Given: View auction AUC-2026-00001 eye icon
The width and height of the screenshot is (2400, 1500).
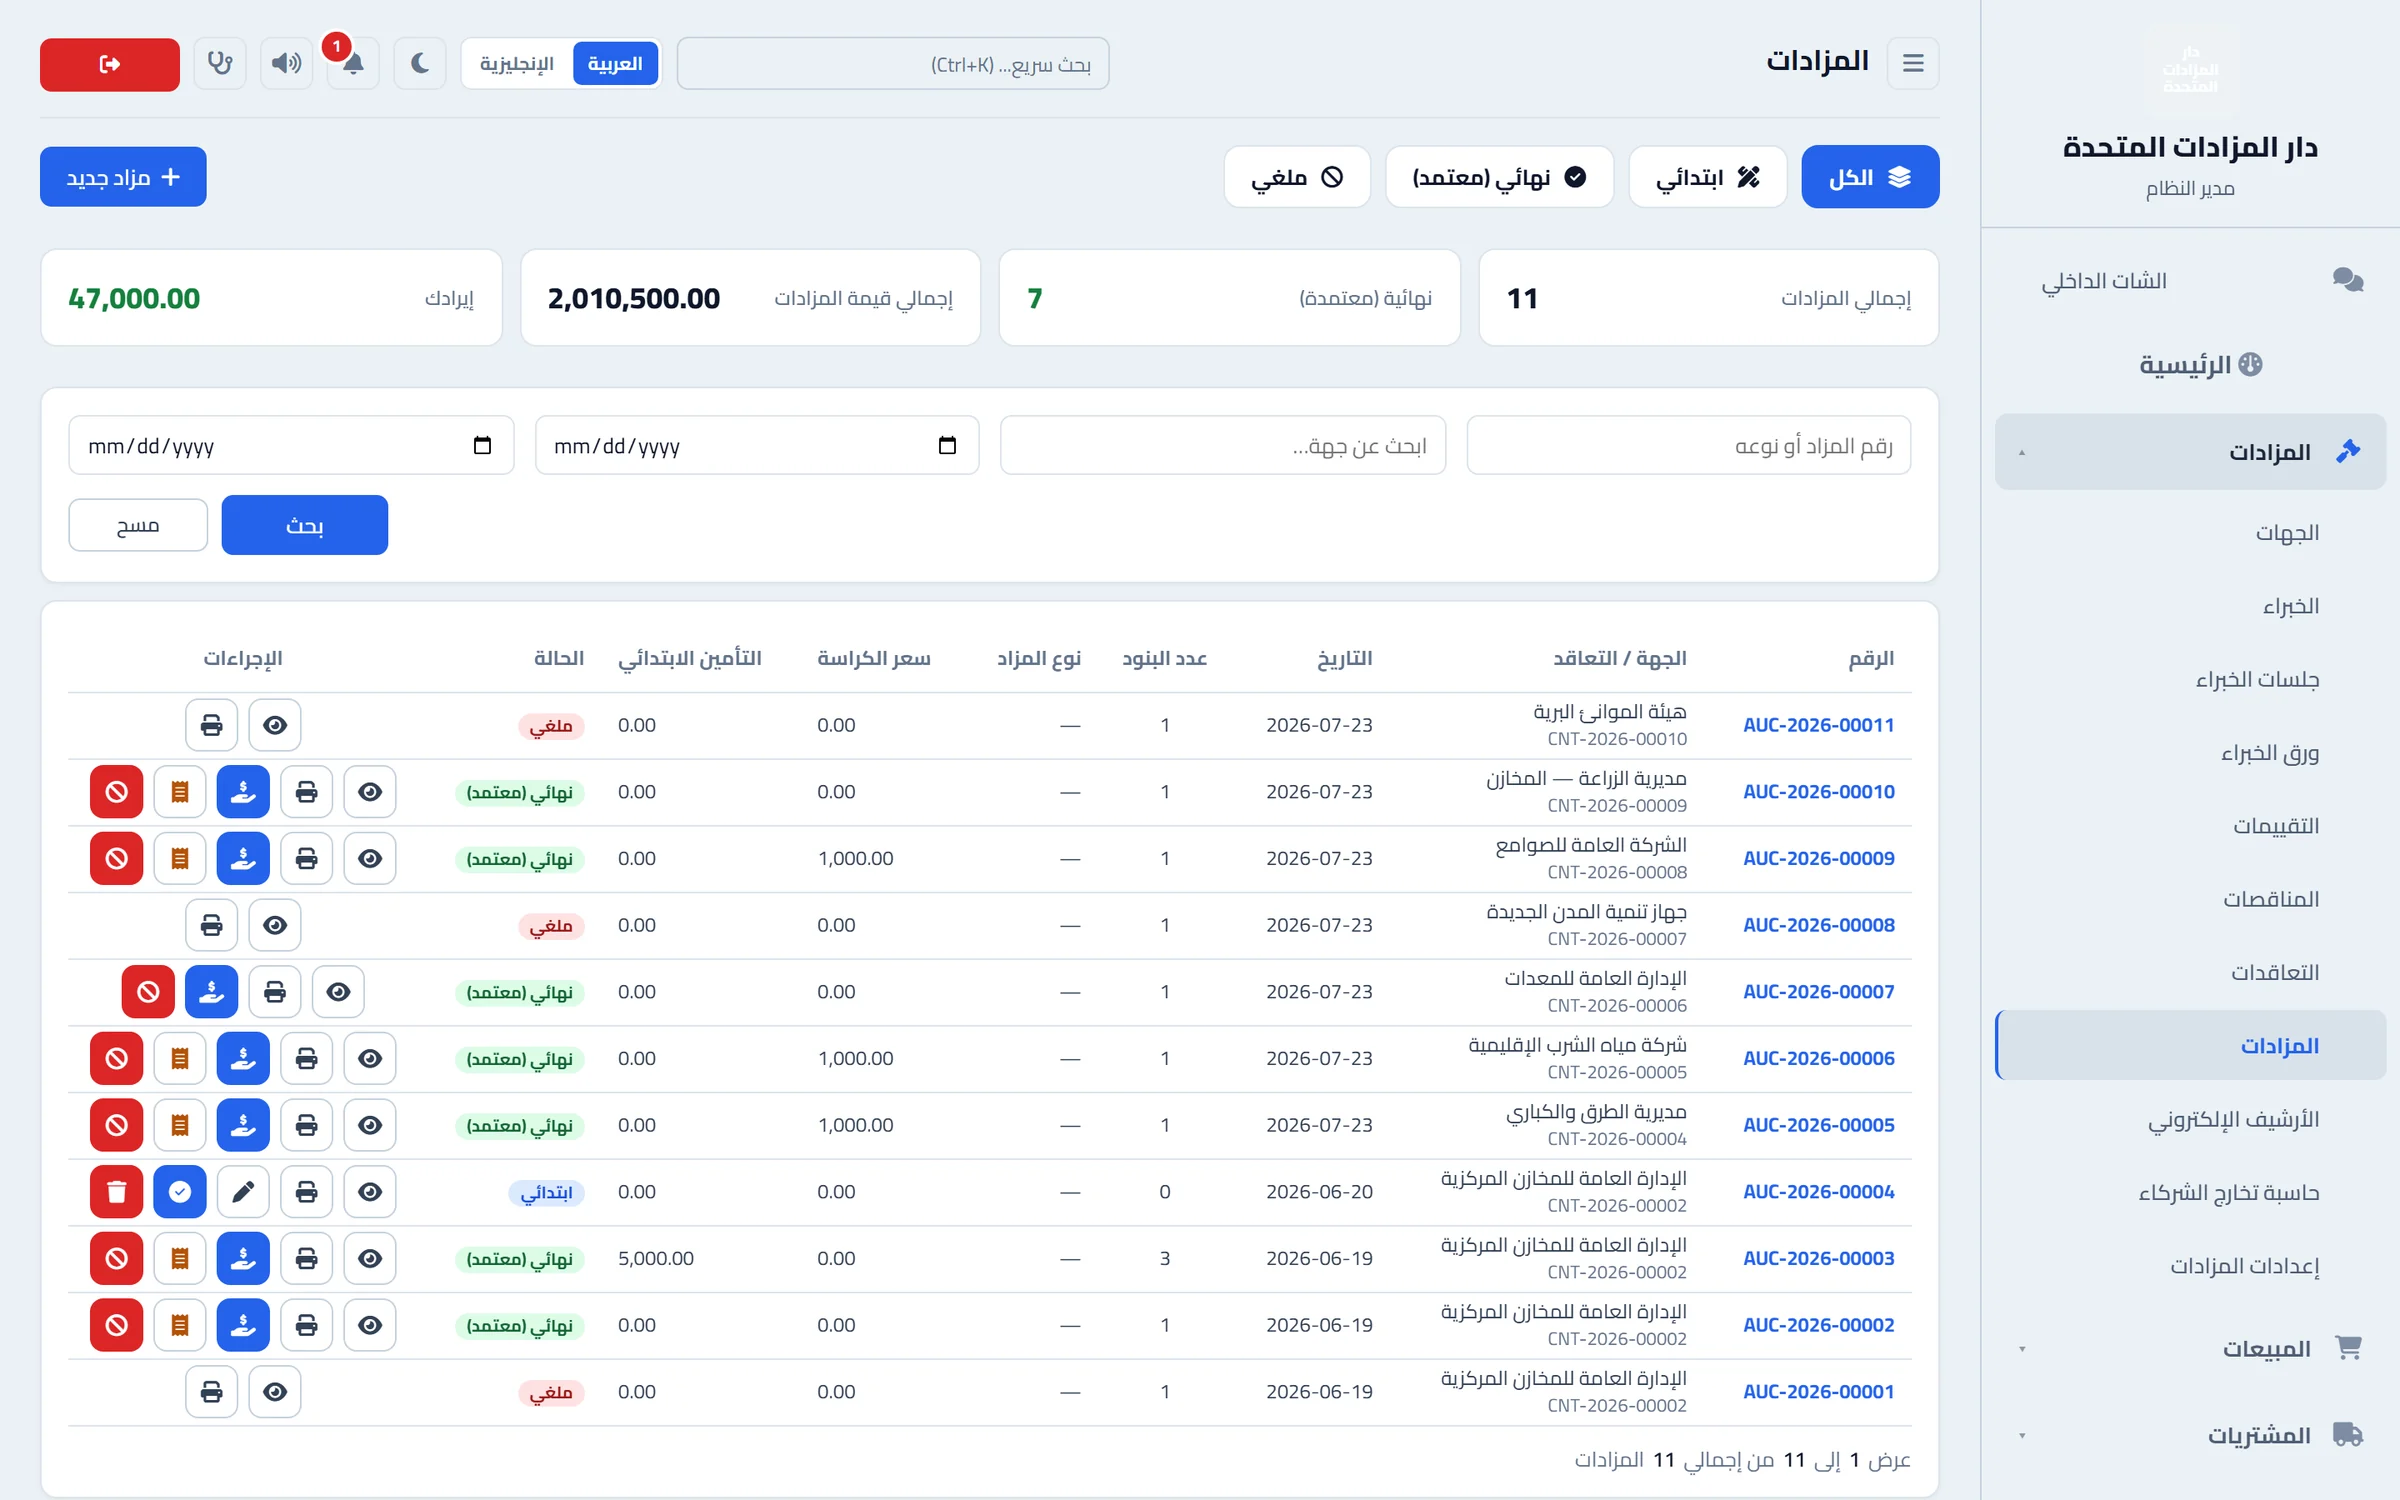Looking at the screenshot, I should coord(275,1392).
